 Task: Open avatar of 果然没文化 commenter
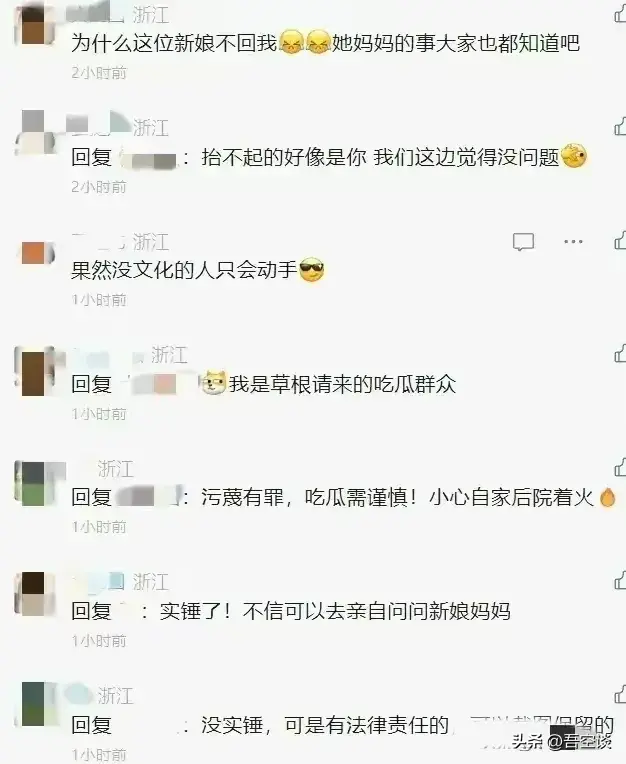[37, 254]
